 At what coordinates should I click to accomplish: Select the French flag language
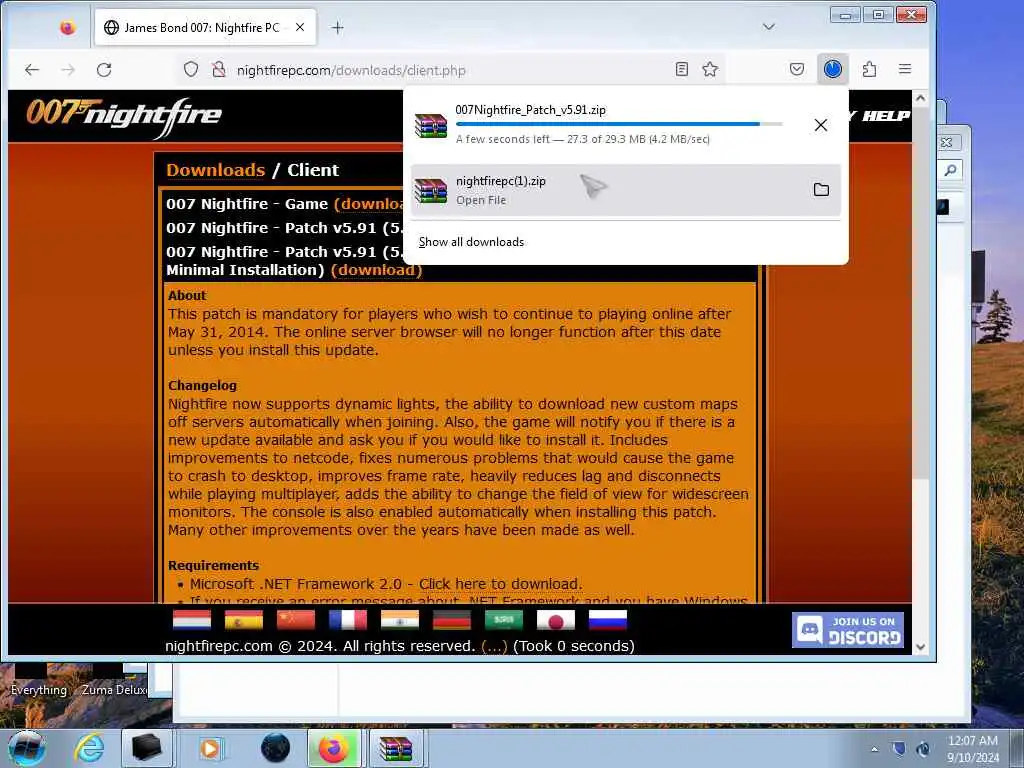pos(347,620)
